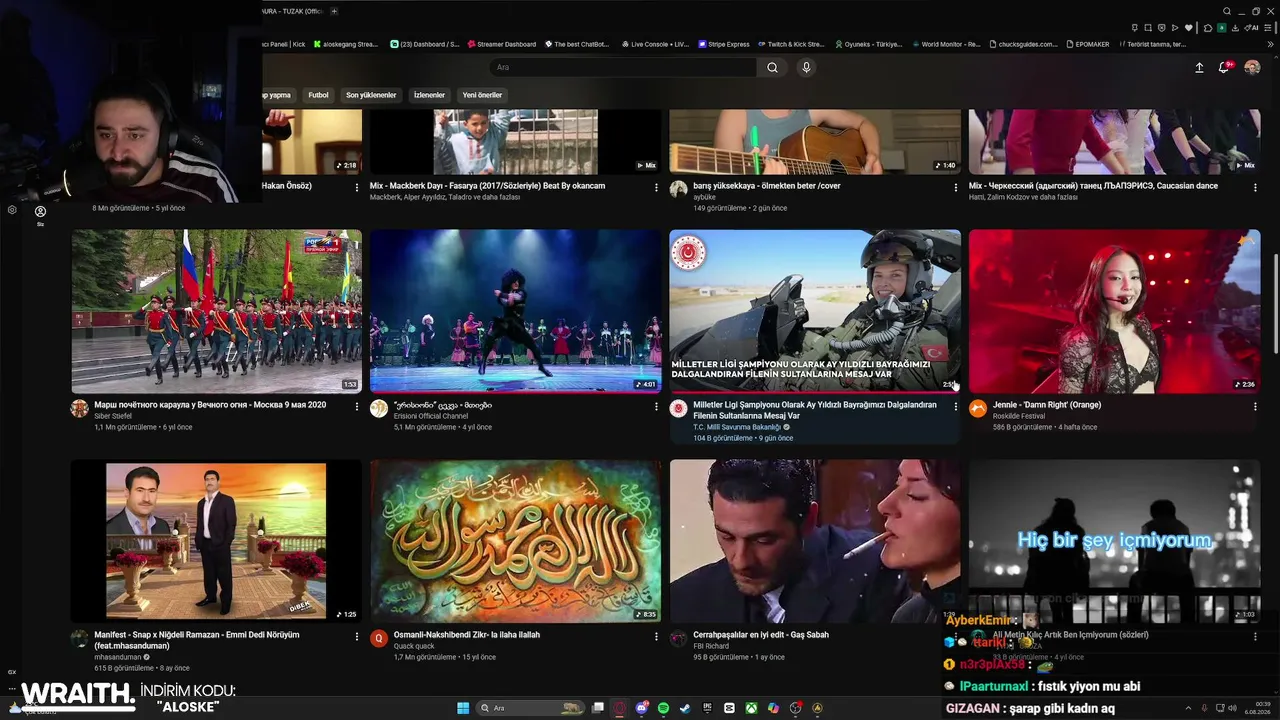Open Steam from the taskbar
This screenshot has height=720, width=1280.
685,708
